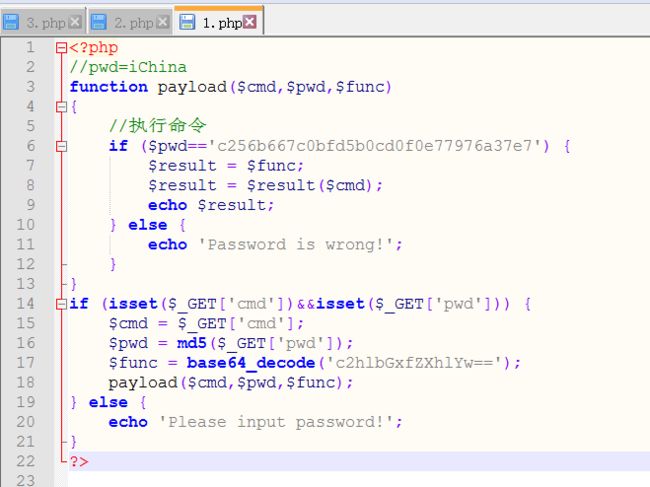Viewport: 650px width, 487px height.
Task: Click the closing ?> tag on line 22
Action: (x=79, y=462)
